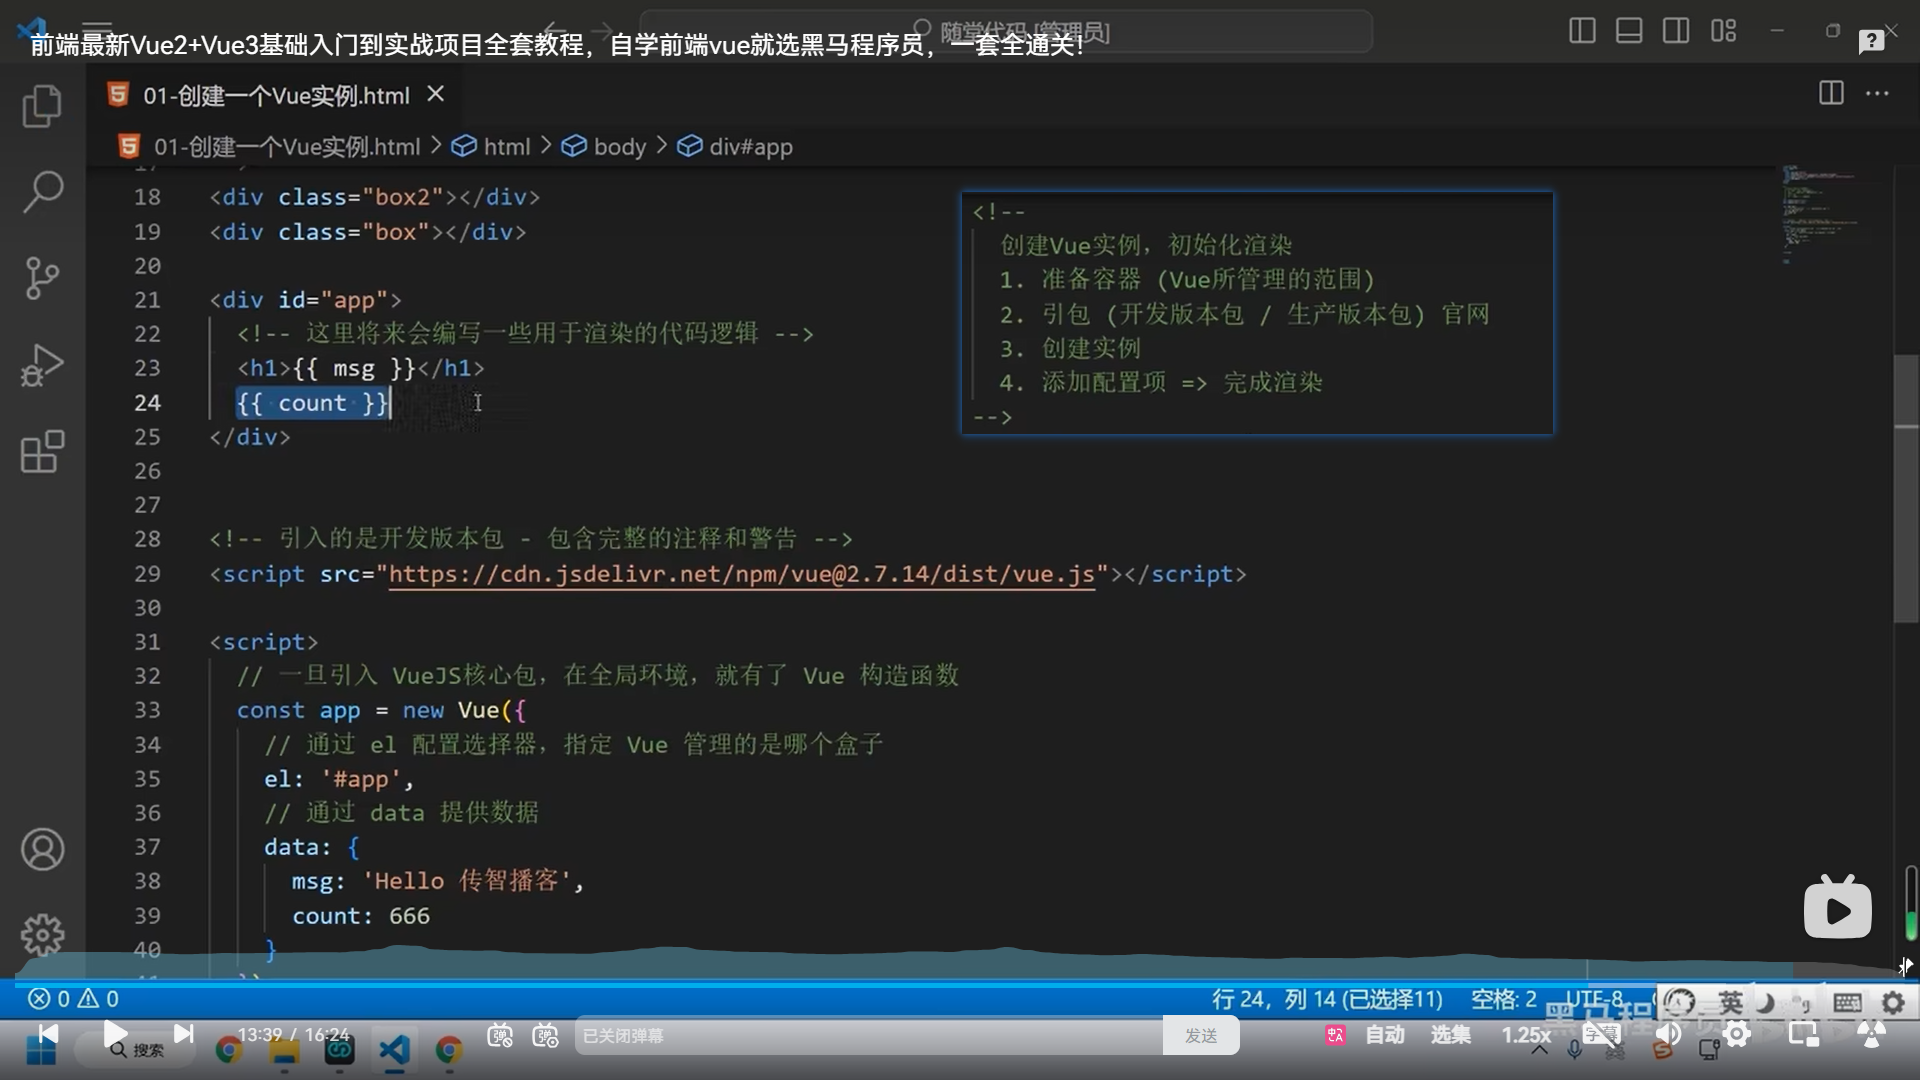This screenshot has height=1080, width=1920.
Task: Open the Explorer view in activity bar
Action: pos(42,106)
